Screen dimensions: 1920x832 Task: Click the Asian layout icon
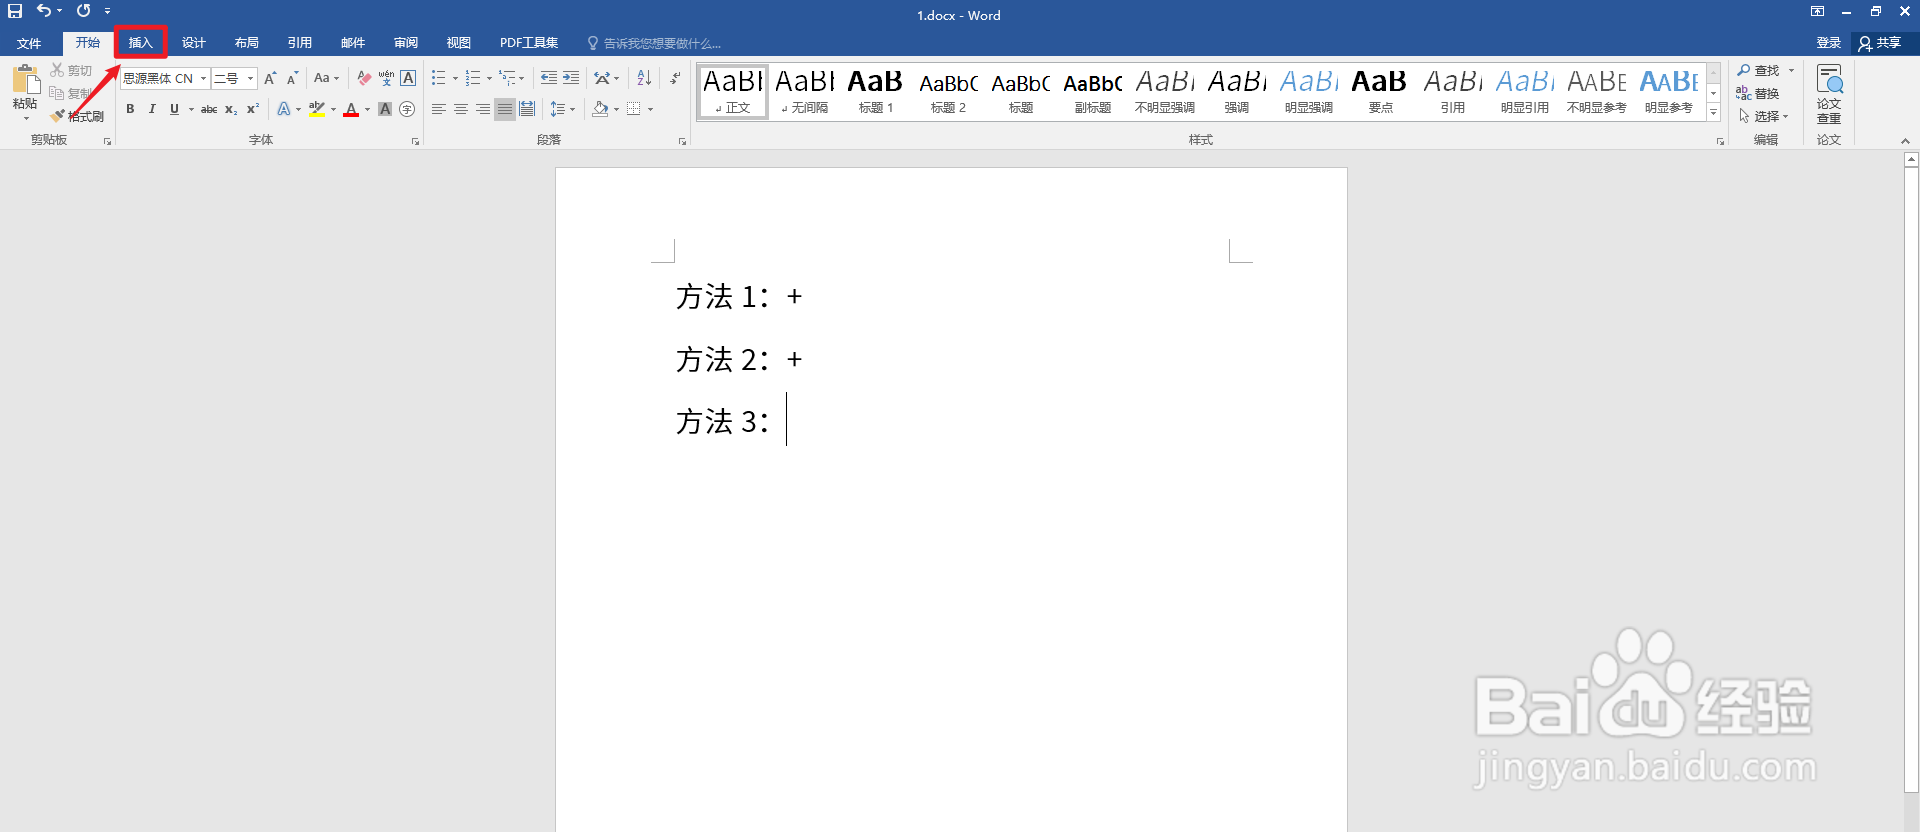point(603,78)
